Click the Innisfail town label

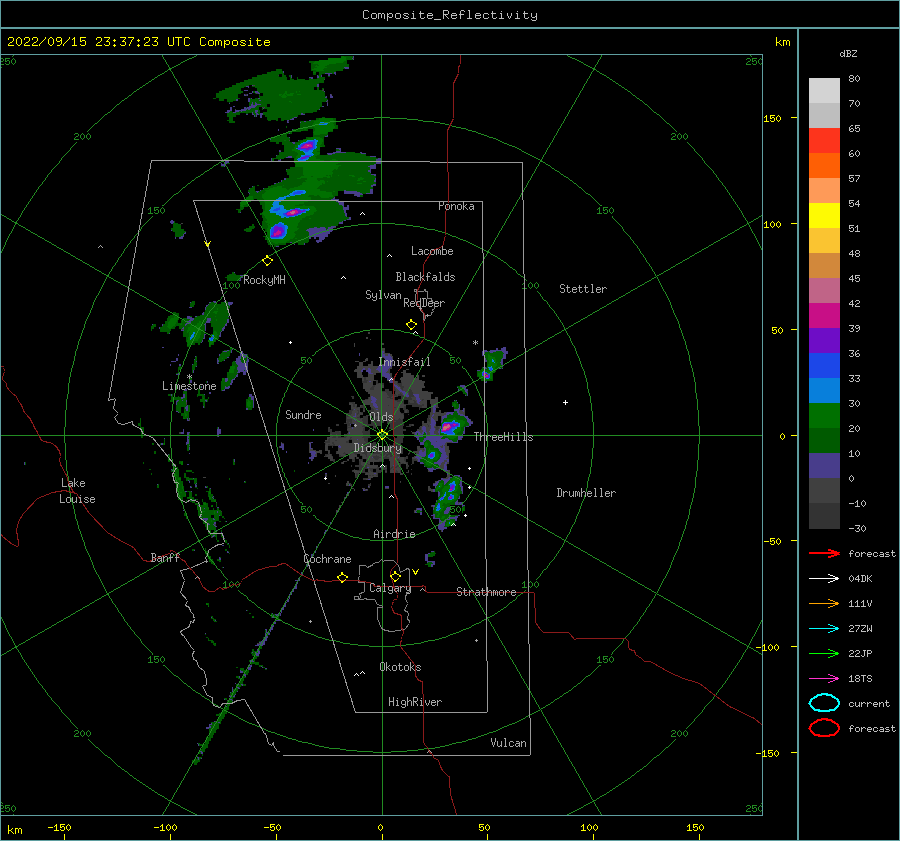coord(404,362)
